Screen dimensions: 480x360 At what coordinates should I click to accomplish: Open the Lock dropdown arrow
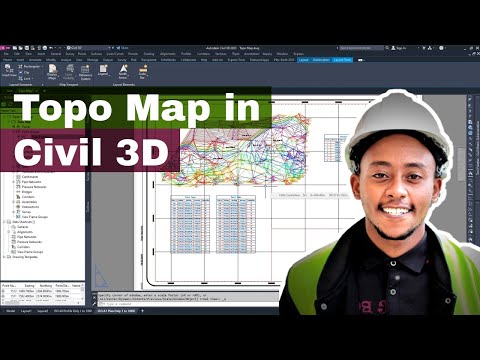pyautogui.click(x=32, y=78)
